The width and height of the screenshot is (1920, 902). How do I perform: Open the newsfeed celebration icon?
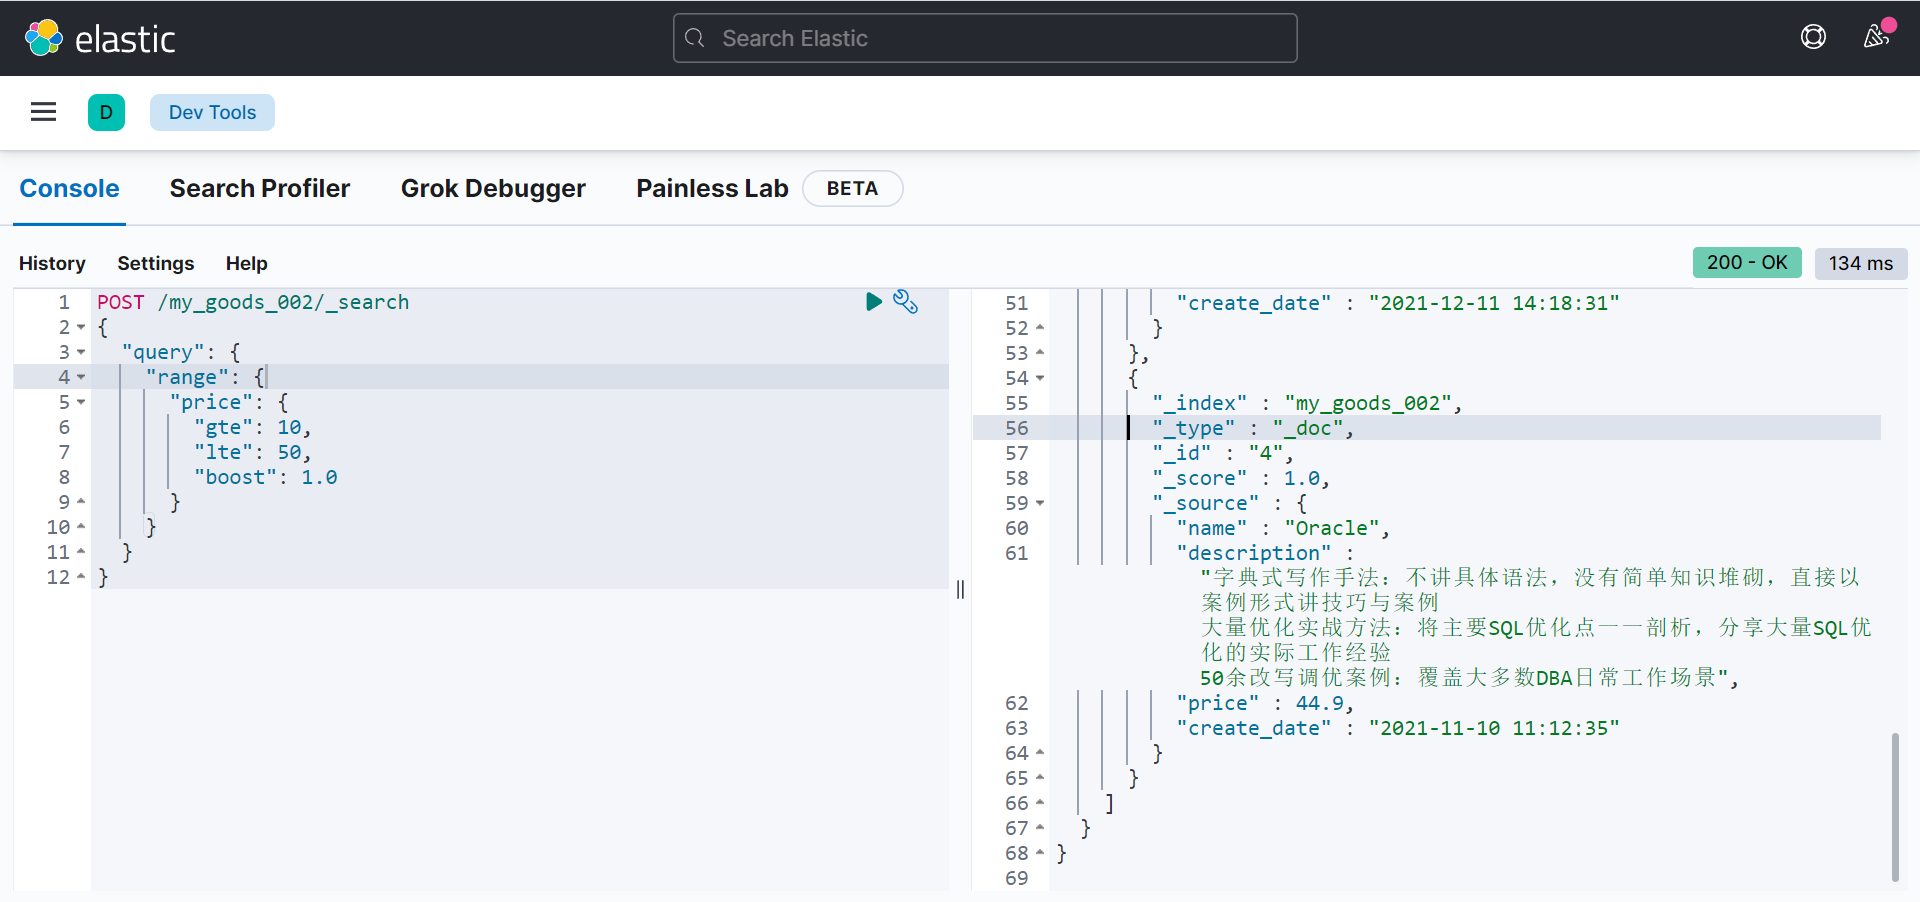(x=1877, y=37)
